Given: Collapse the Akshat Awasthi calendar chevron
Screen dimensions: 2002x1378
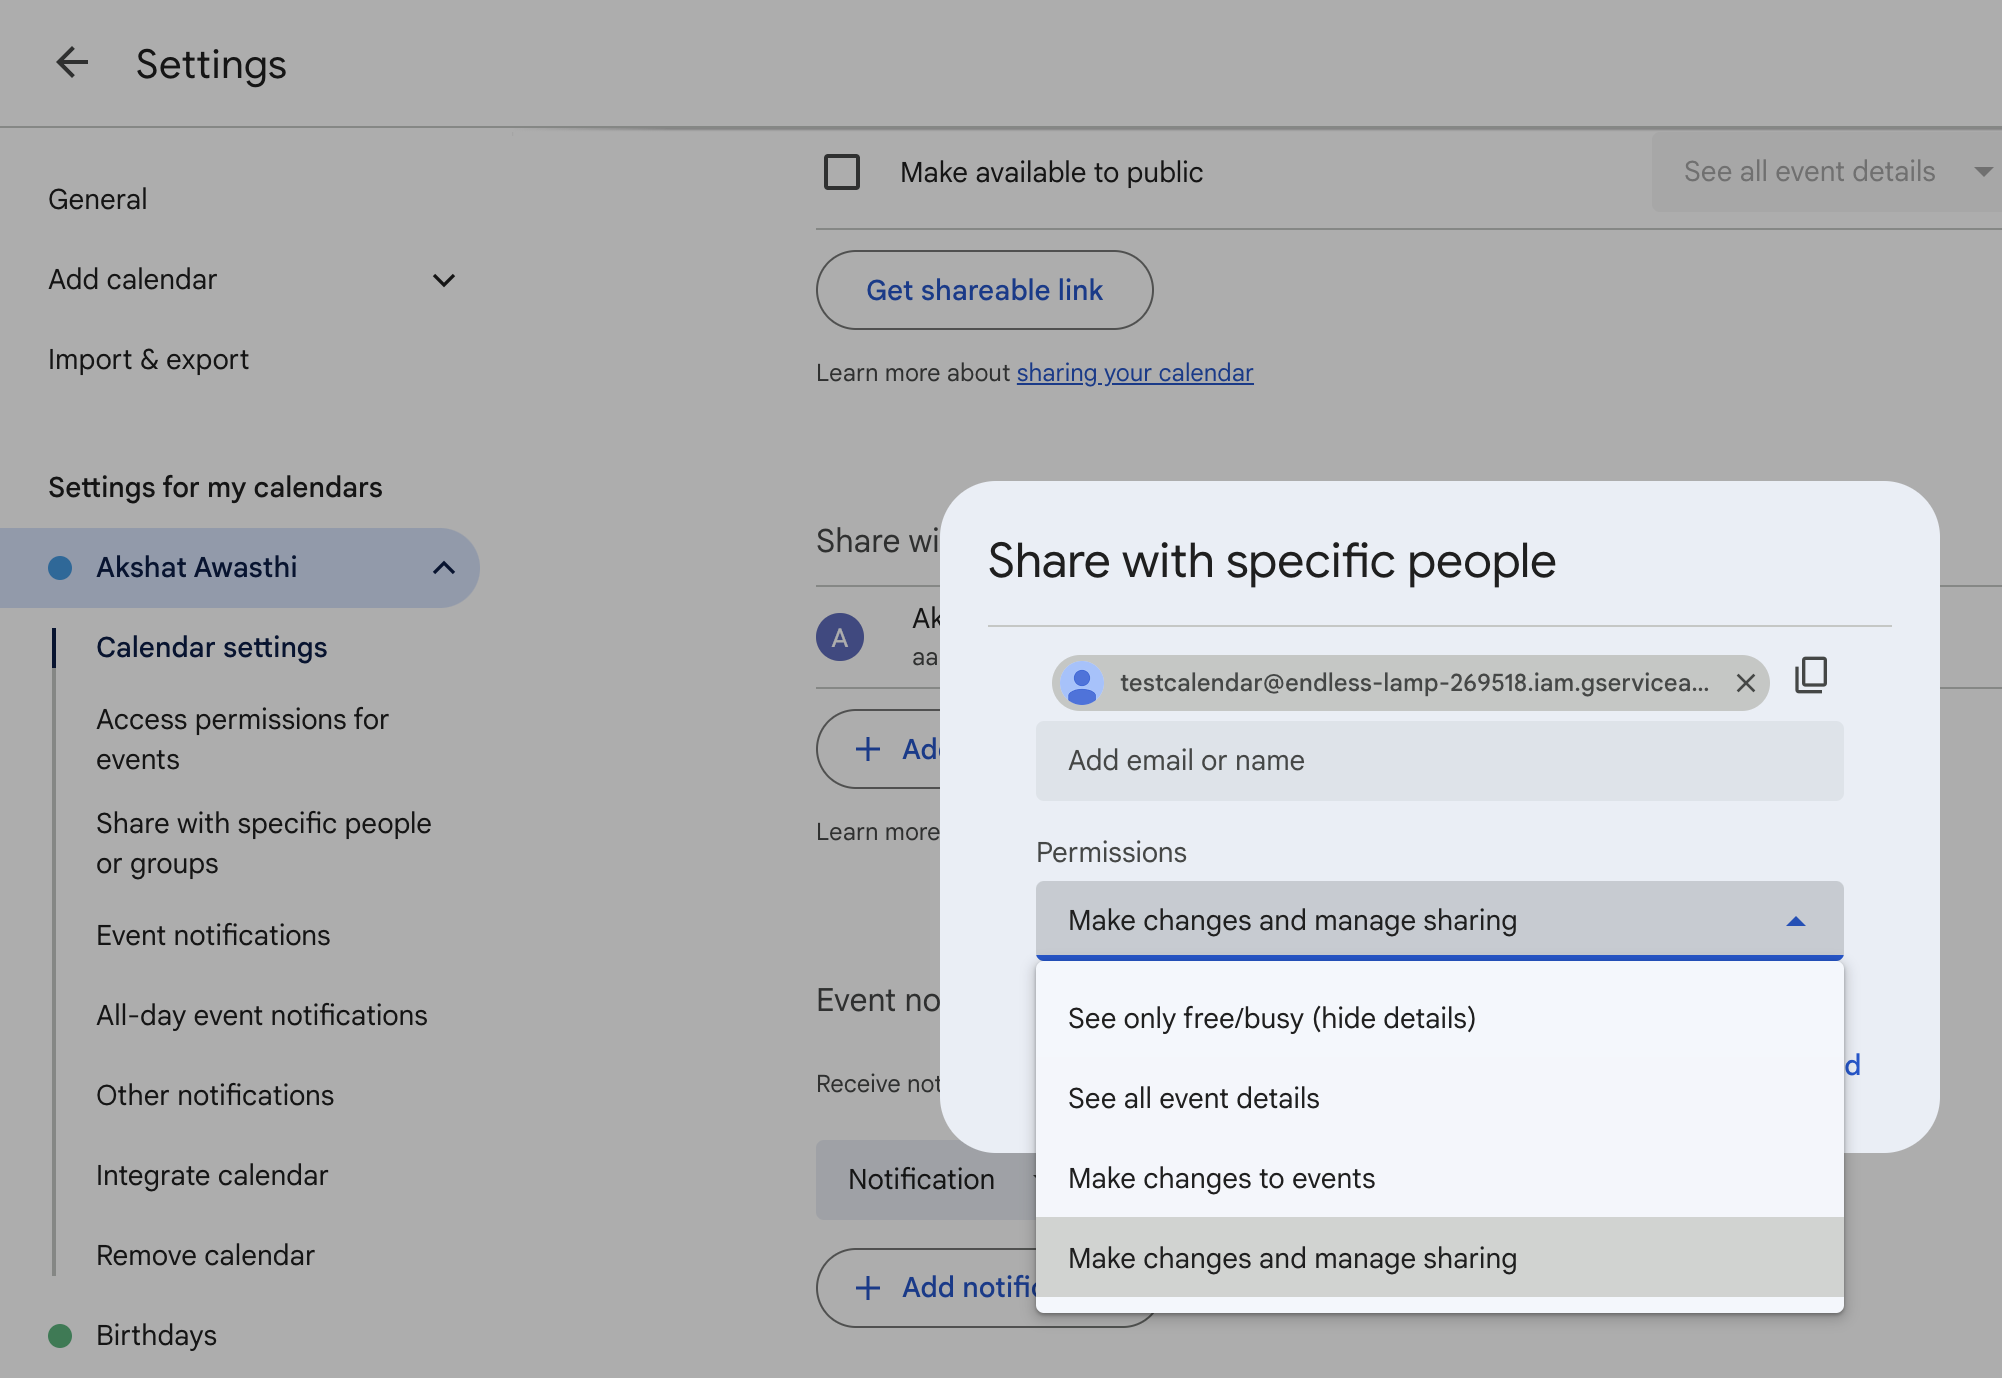Looking at the screenshot, I should [x=444, y=568].
